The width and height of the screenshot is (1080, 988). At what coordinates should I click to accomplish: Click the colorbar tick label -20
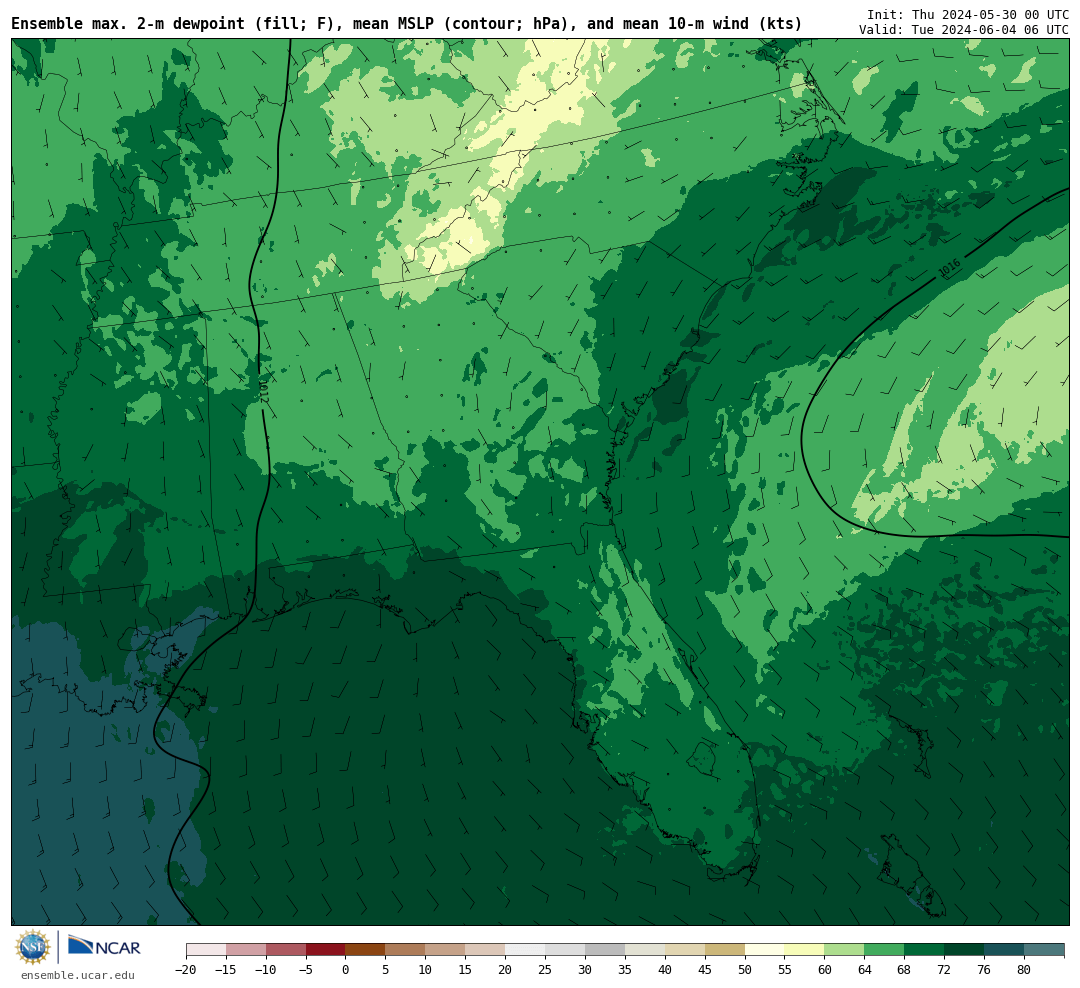[186, 969]
